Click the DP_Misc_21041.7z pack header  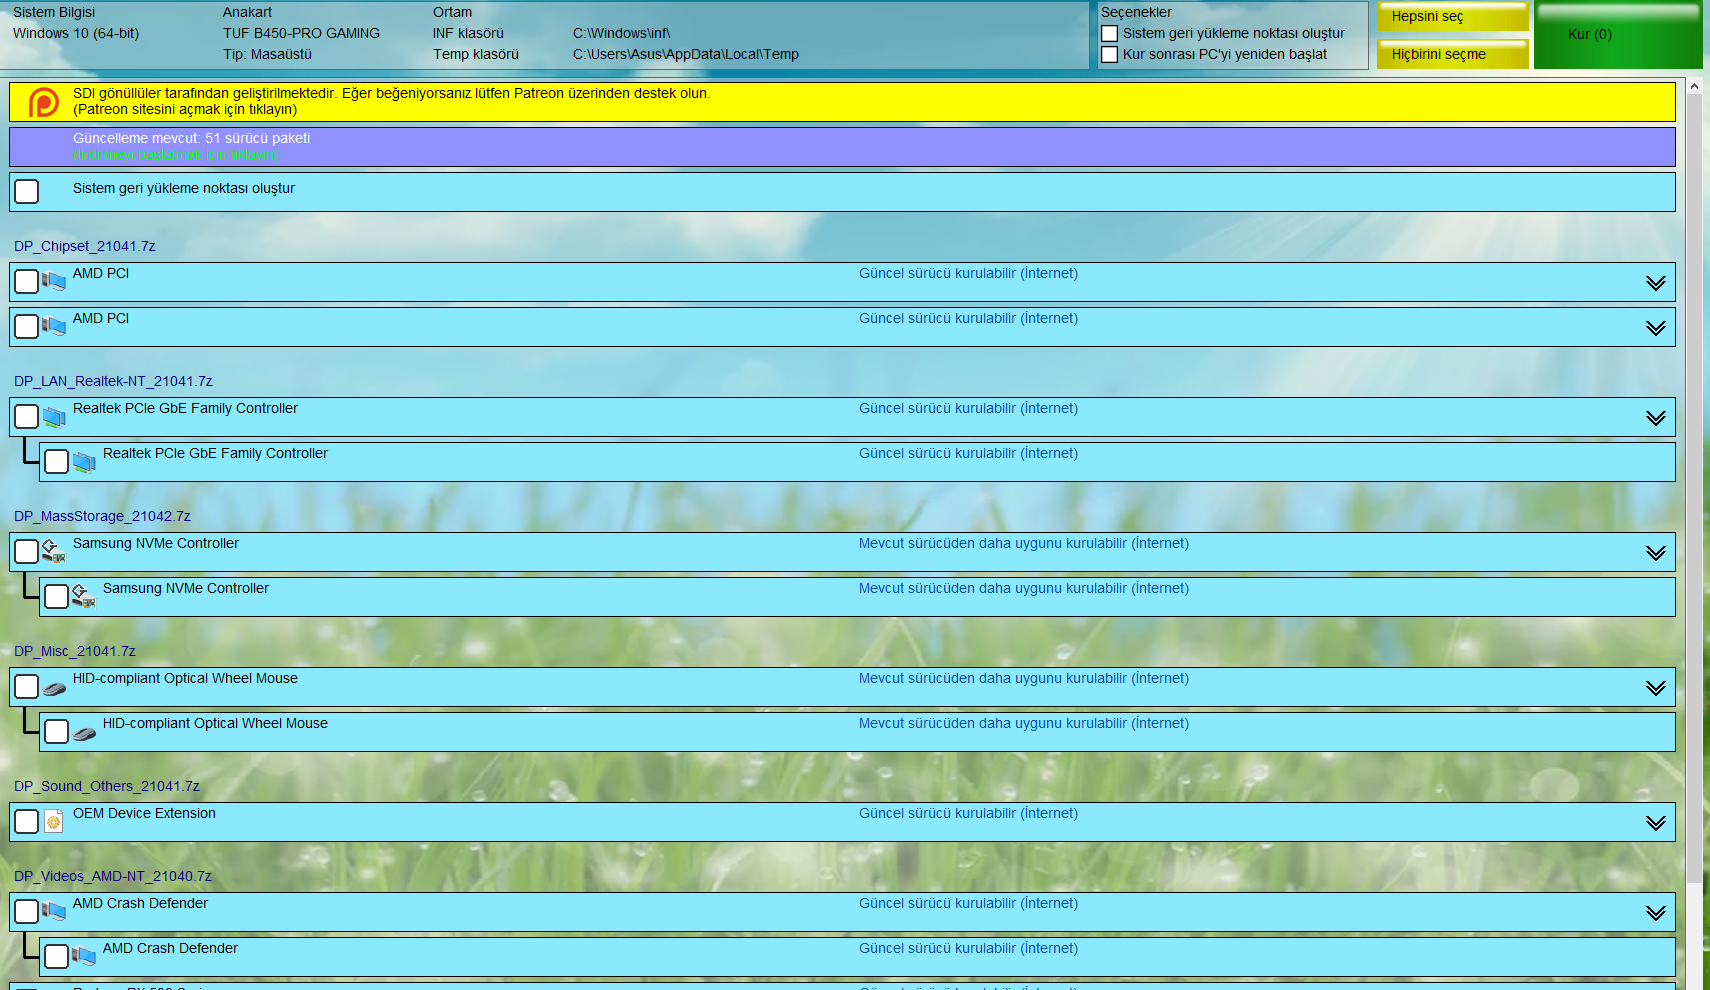tap(75, 651)
